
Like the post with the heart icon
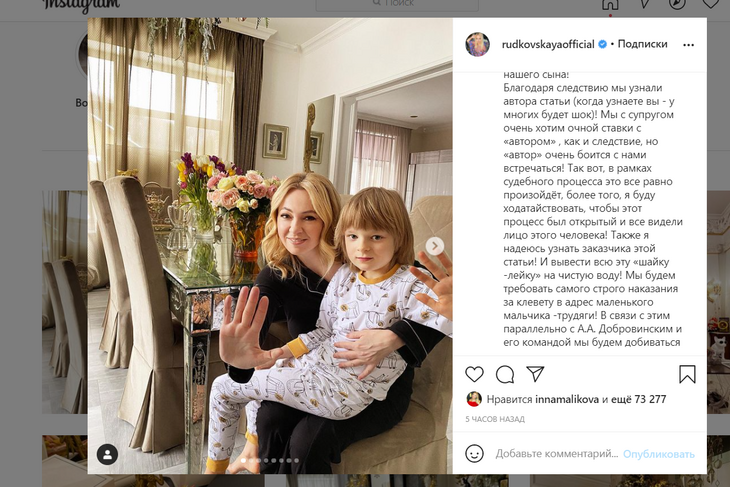coord(474,374)
